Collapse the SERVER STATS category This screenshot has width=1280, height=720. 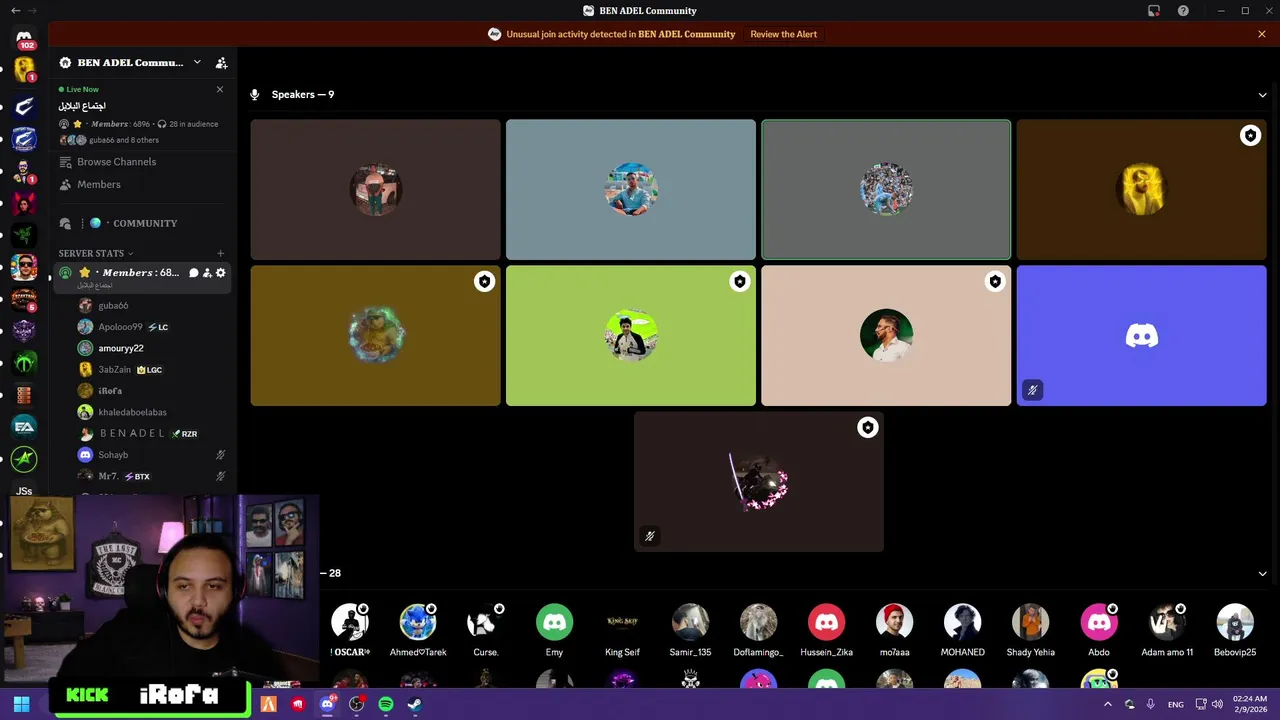click(x=95, y=253)
